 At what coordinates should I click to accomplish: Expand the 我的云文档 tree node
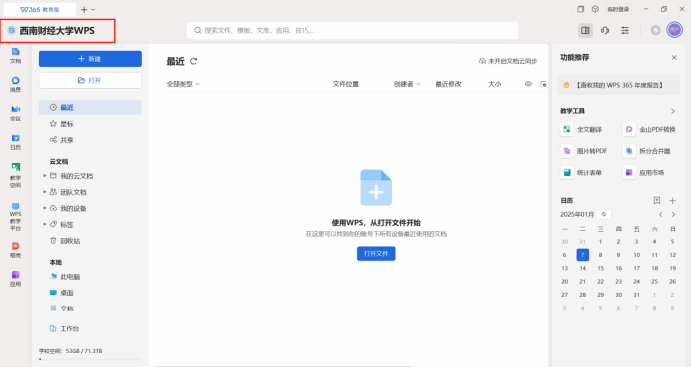click(45, 176)
